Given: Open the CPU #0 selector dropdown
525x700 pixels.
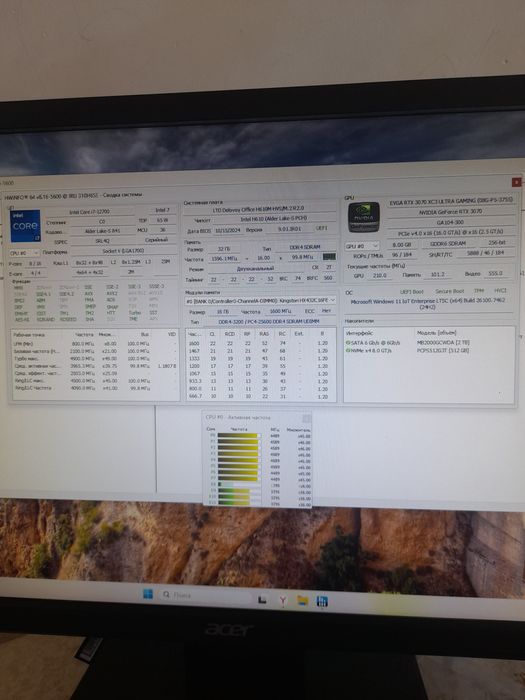Looking at the screenshot, I should (x=24, y=253).
